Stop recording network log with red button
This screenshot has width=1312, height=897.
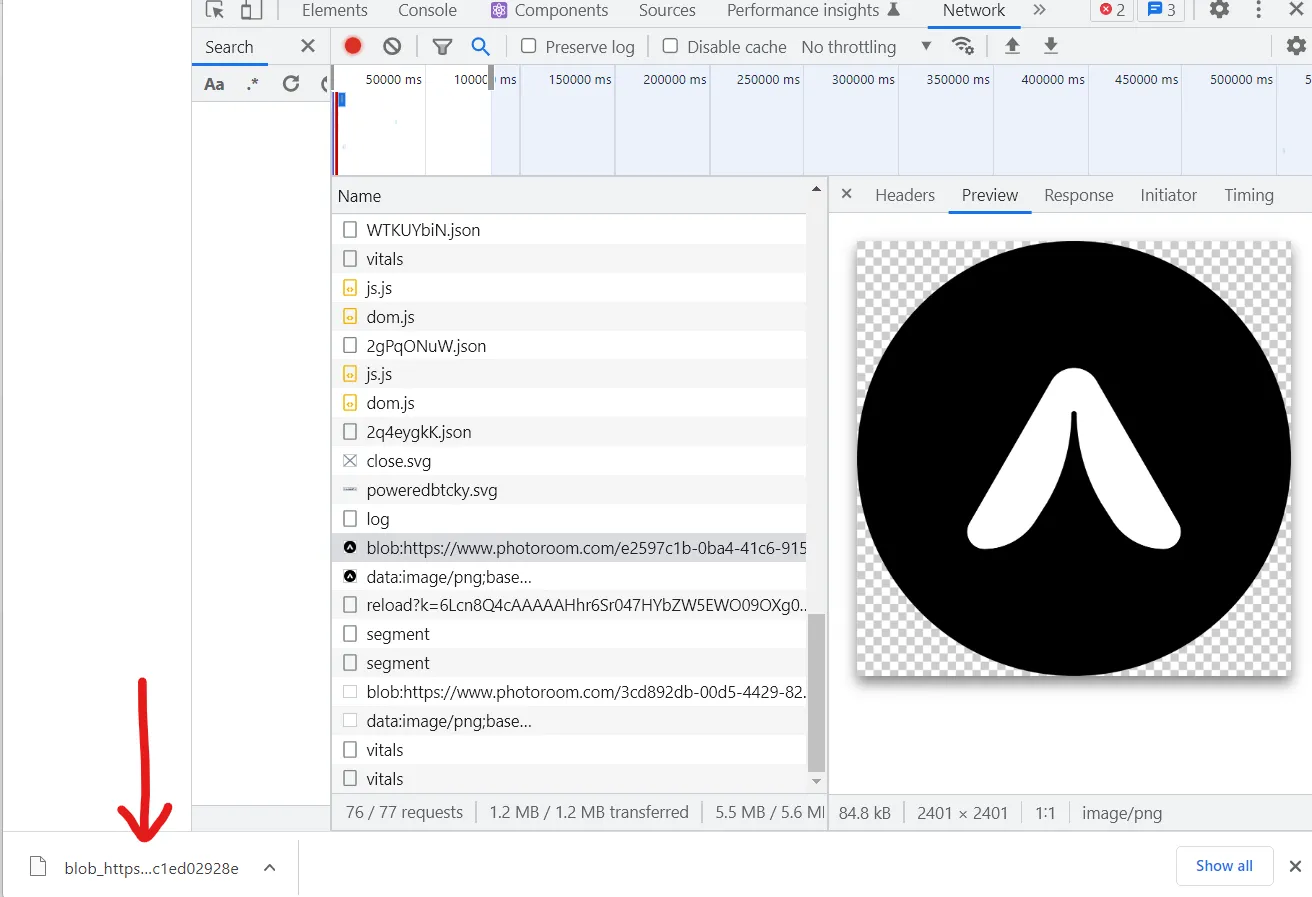click(353, 46)
